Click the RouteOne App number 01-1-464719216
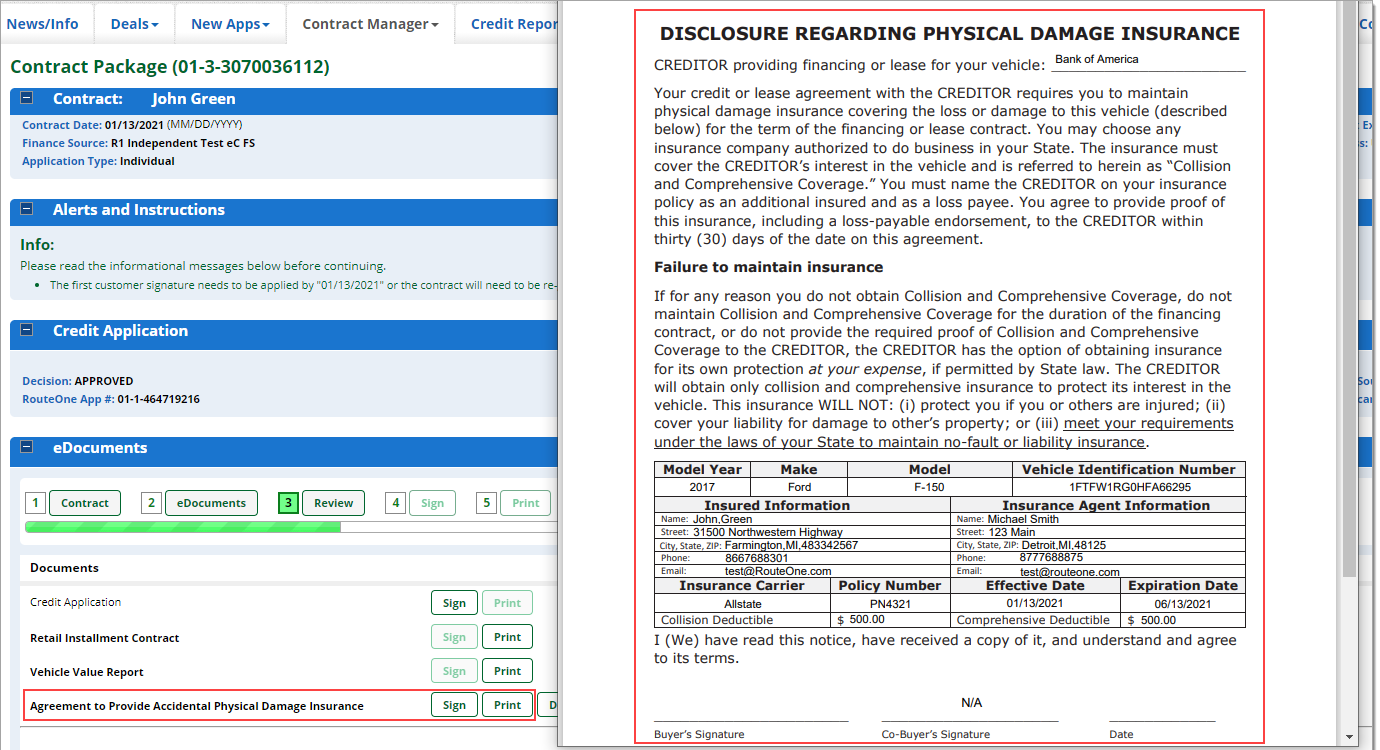 [x=158, y=399]
